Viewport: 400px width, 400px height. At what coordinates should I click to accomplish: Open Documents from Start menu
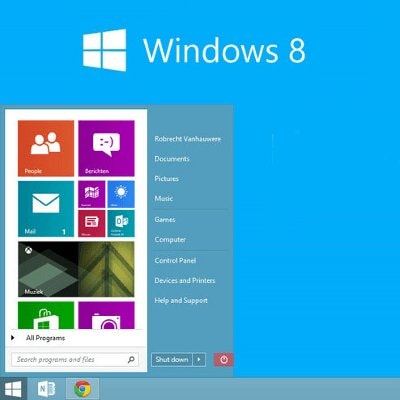point(172,159)
